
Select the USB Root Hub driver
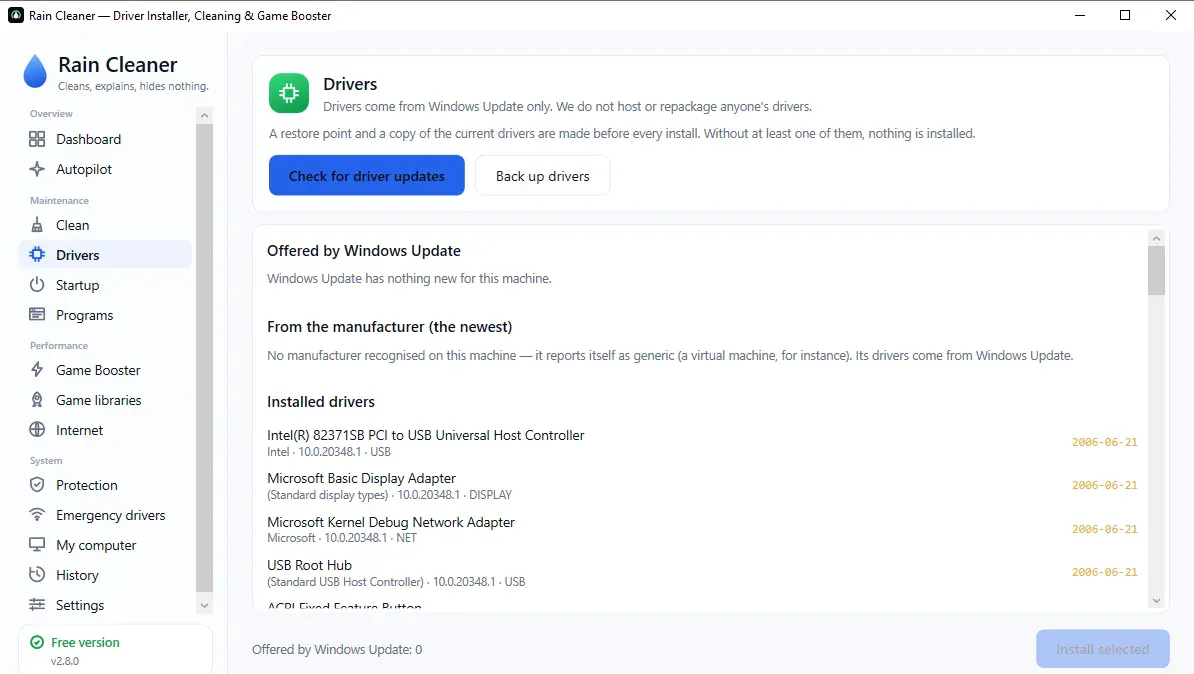pyautogui.click(x=702, y=573)
